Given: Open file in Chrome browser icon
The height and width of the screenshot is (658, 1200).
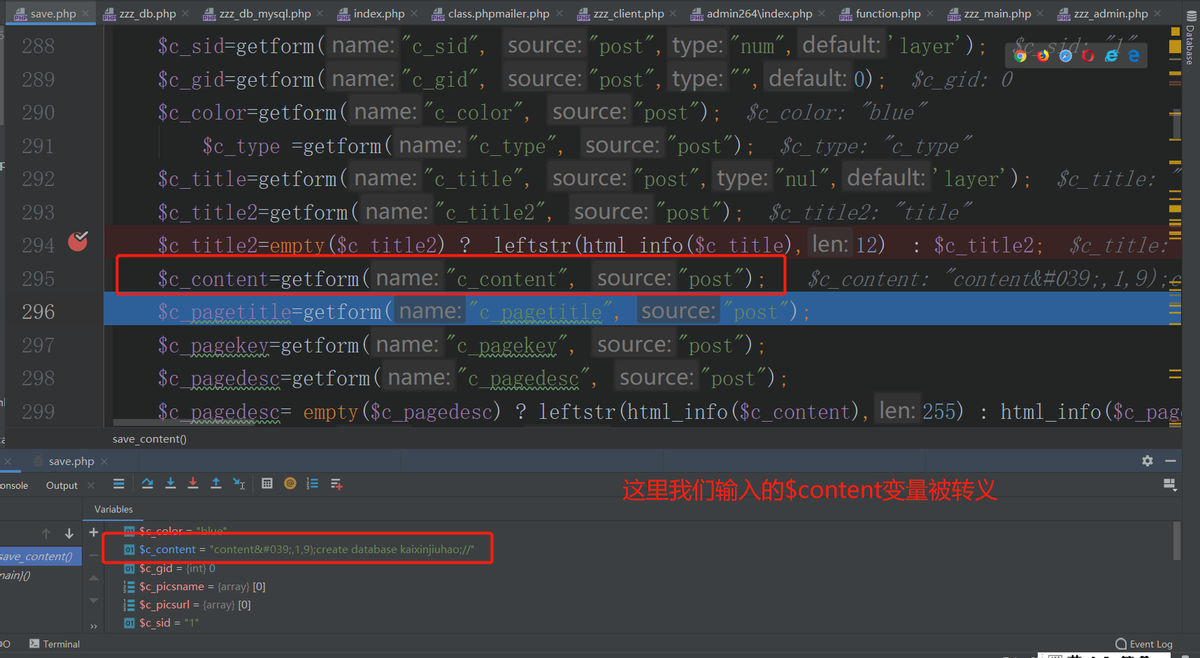Looking at the screenshot, I should point(1021,56).
